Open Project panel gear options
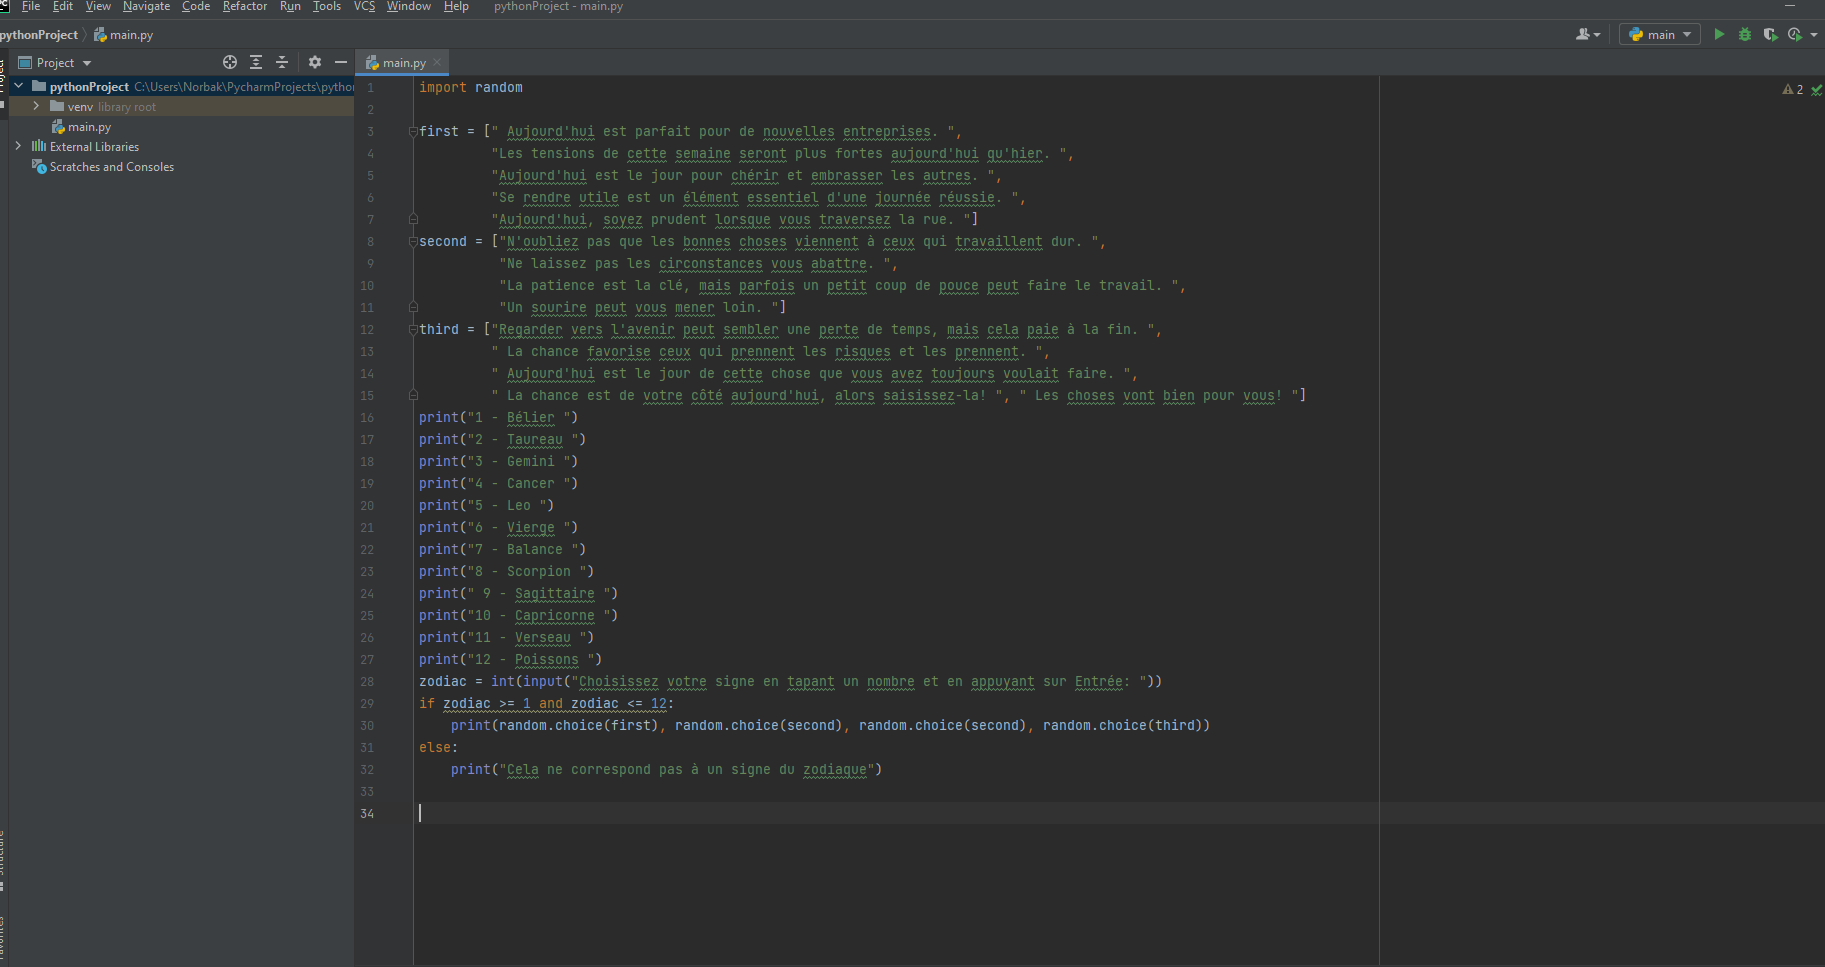 [x=315, y=62]
